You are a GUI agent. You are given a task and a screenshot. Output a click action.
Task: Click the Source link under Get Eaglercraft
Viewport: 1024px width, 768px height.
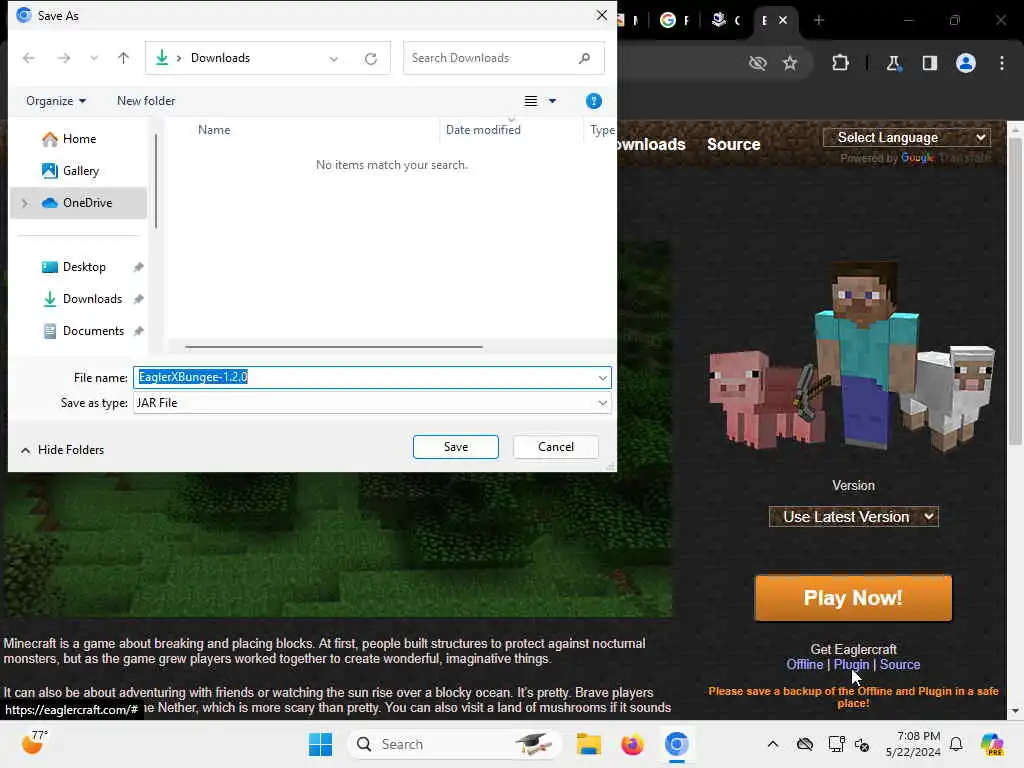[x=900, y=664]
